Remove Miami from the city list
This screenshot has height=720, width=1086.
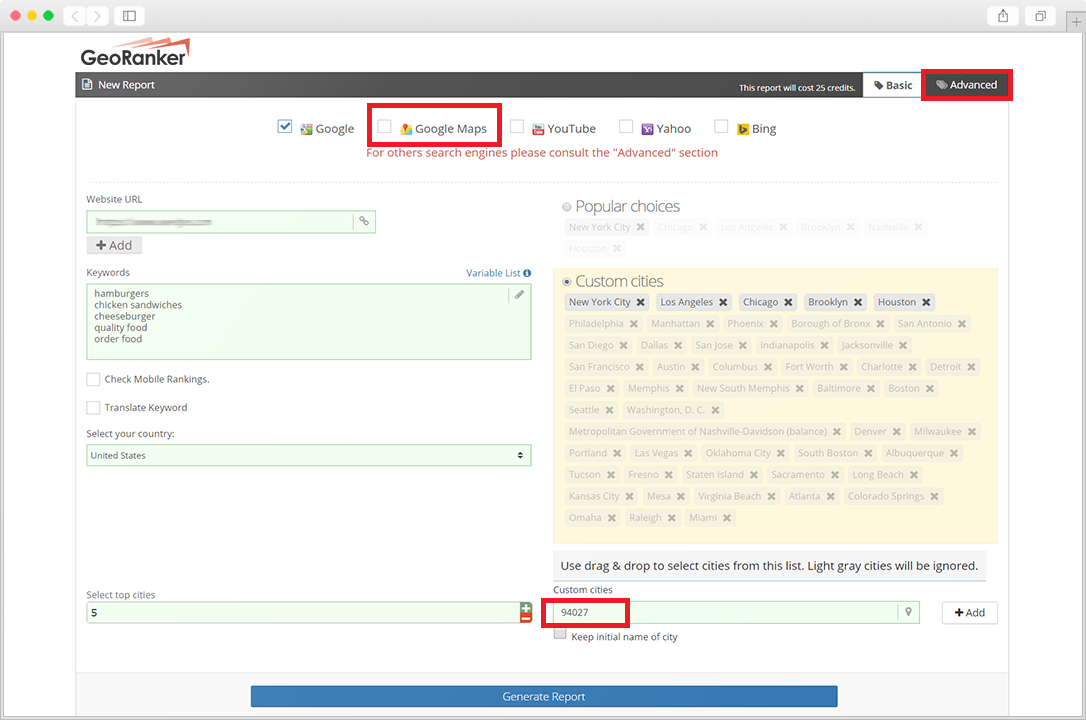click(x=727, y=518)
